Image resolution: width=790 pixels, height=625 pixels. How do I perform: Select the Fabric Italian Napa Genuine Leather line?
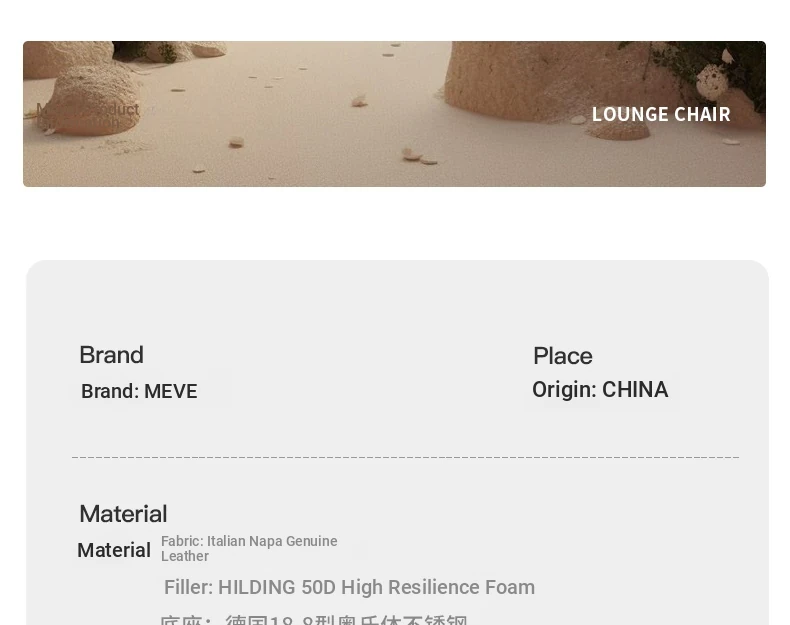point(249,548)
